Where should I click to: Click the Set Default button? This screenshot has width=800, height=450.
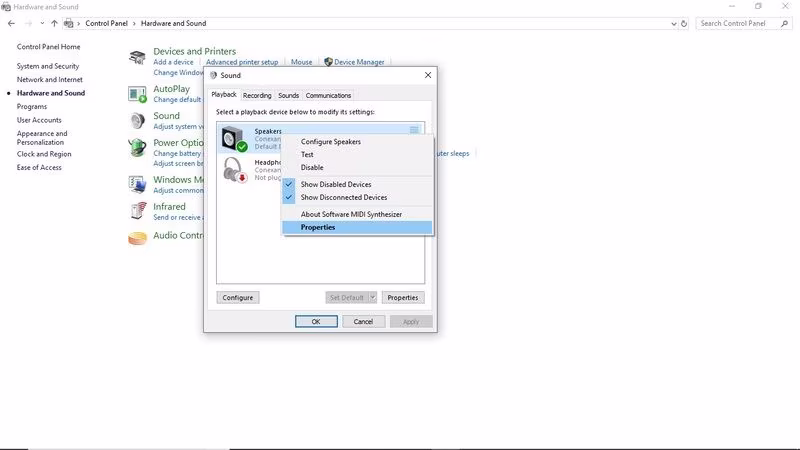point(347,297)
